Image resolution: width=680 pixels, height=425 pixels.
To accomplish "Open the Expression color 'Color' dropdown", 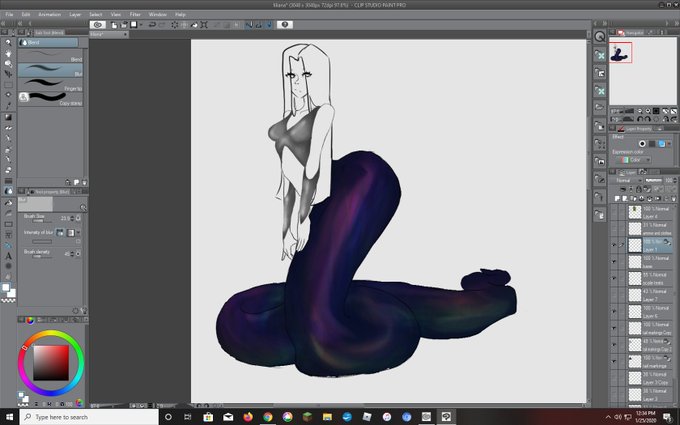I will (x=635, y=160).
